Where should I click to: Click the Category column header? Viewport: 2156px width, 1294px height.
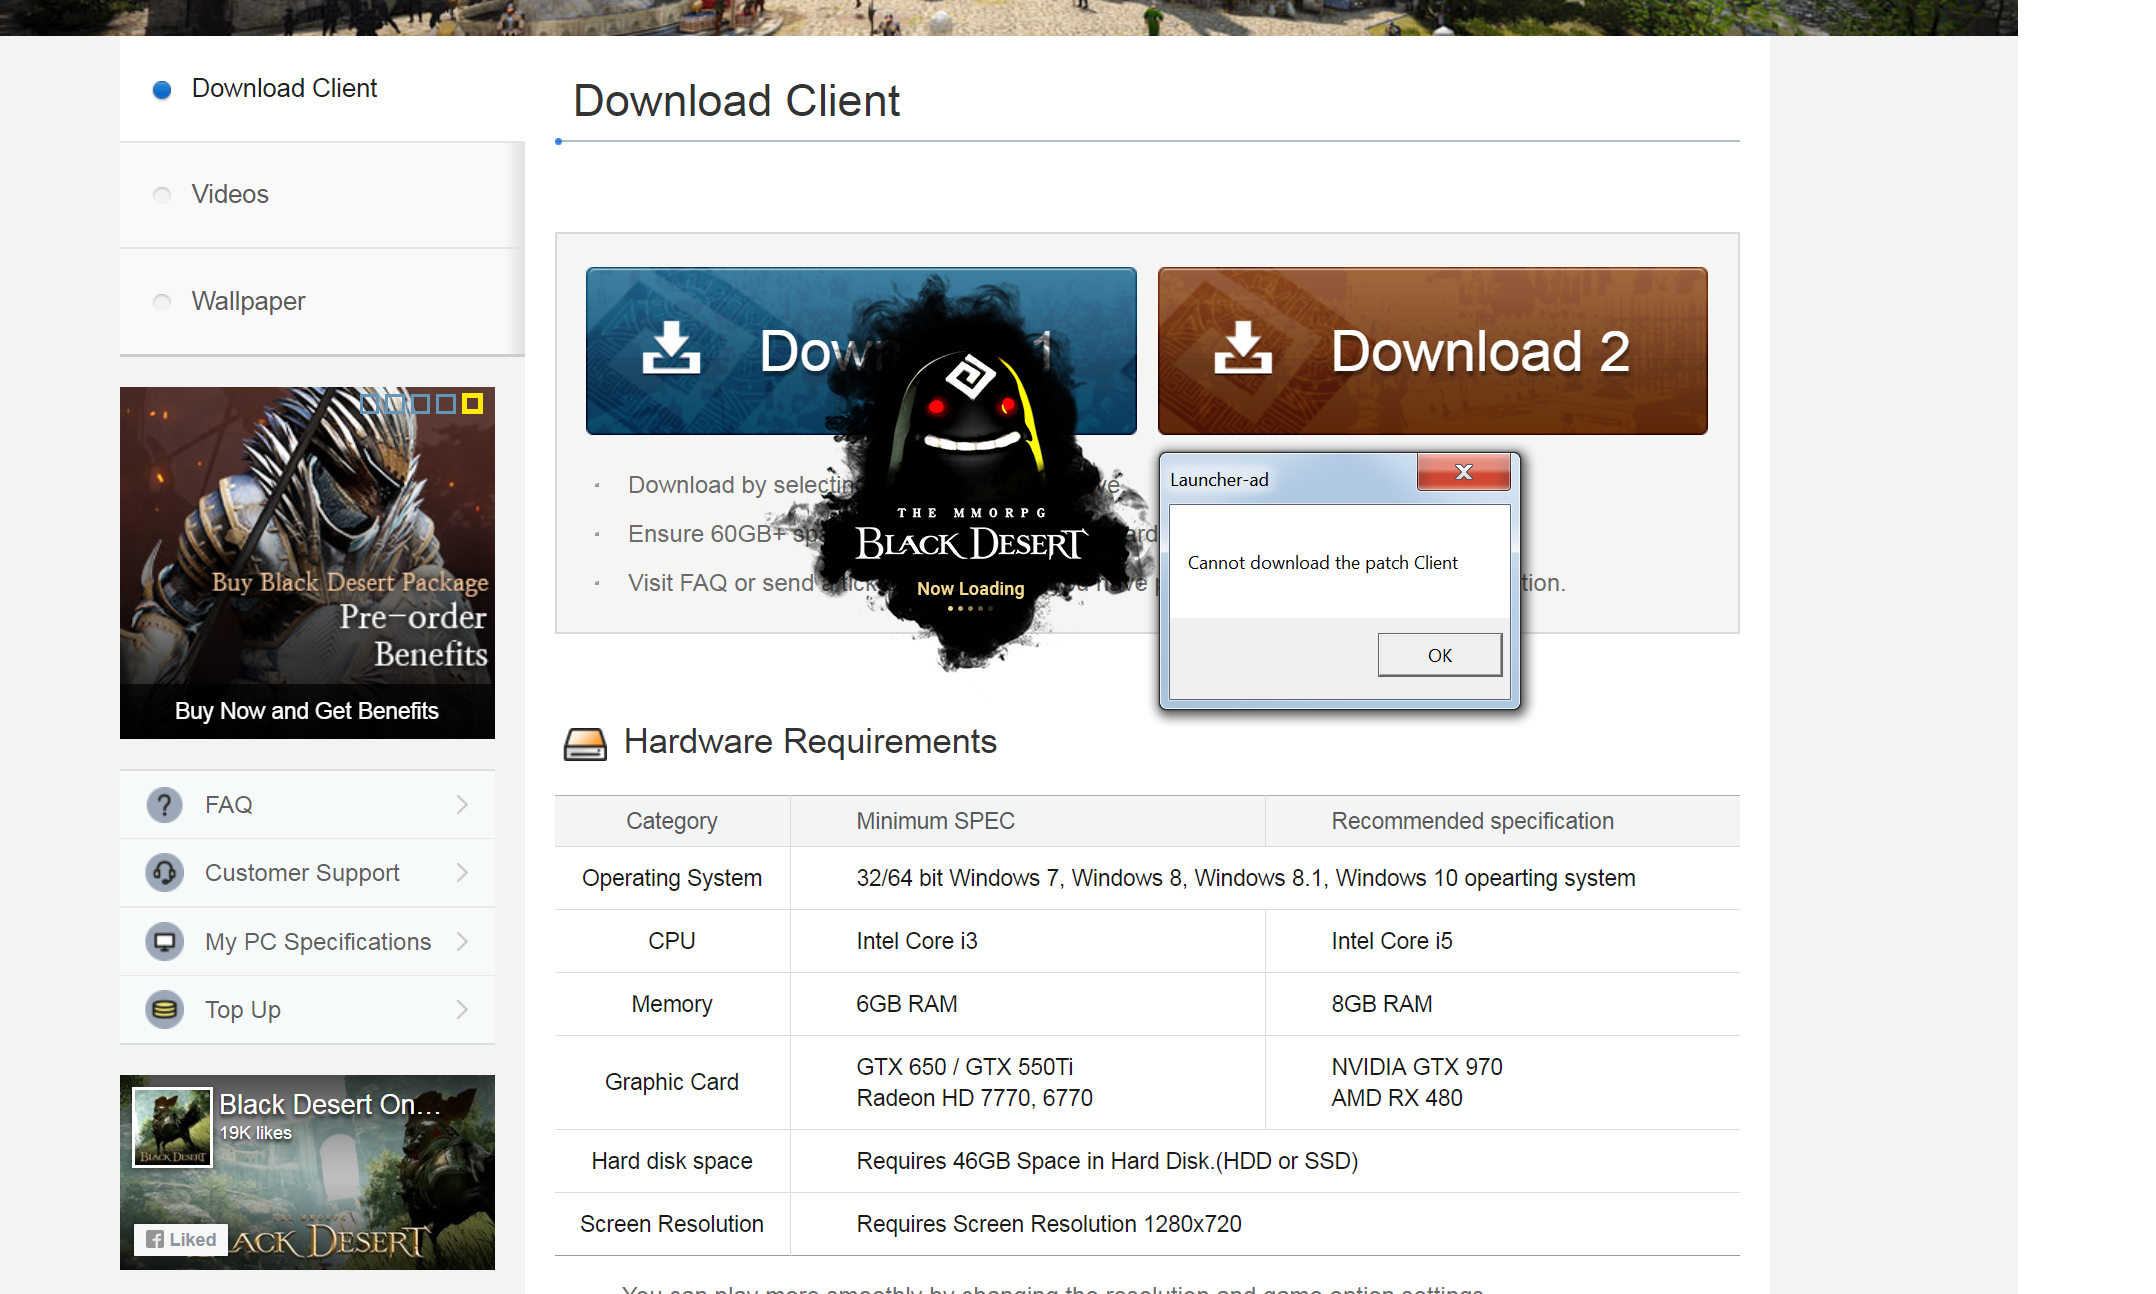[672, 821]
